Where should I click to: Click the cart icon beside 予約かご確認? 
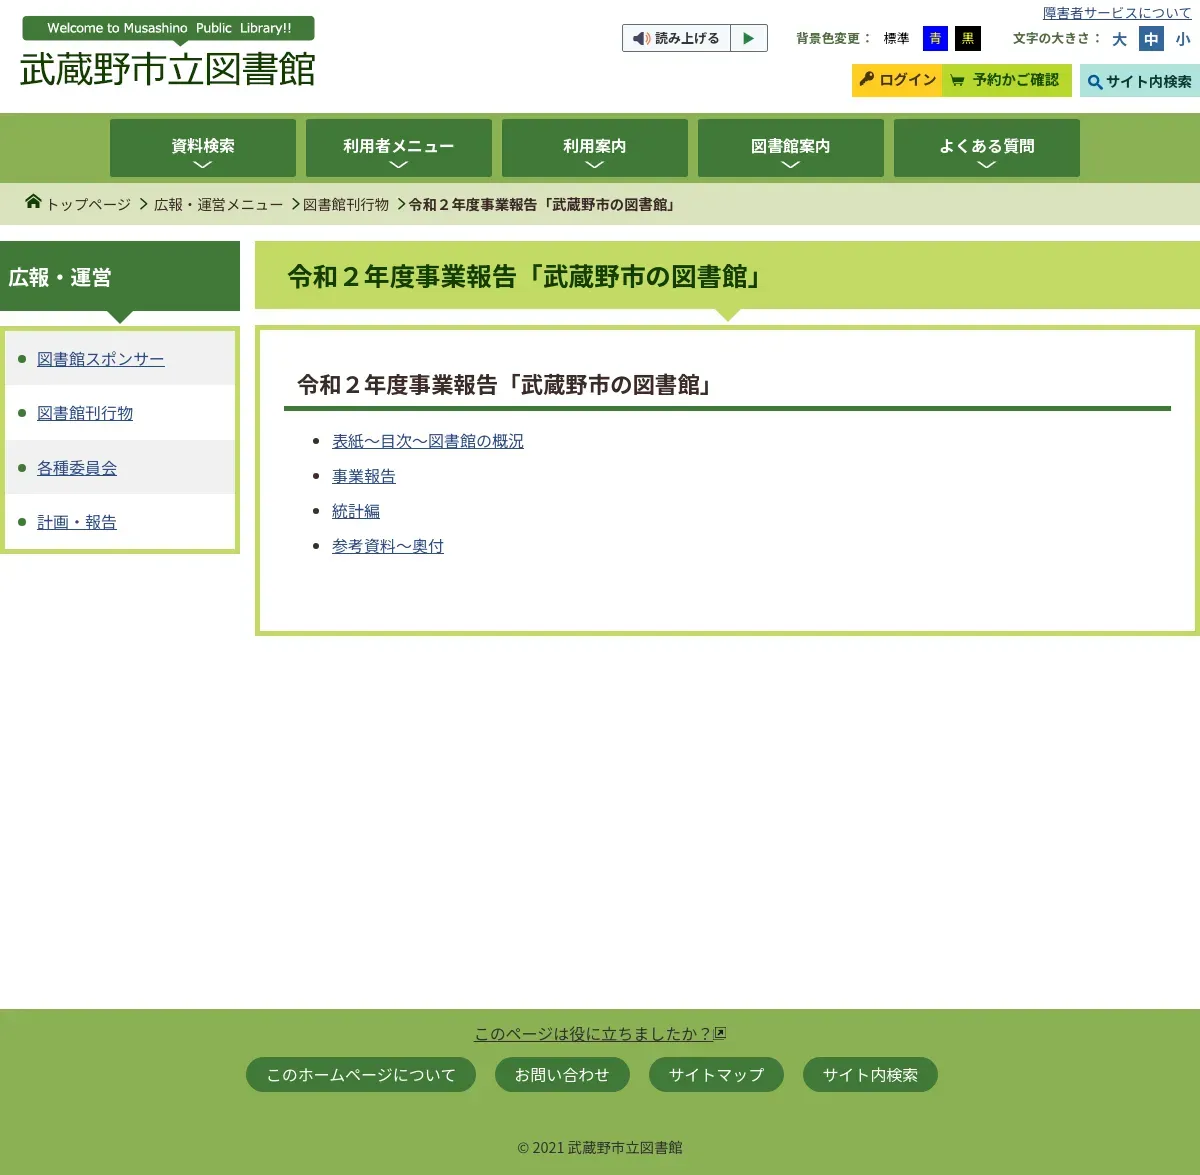(957, 80)
